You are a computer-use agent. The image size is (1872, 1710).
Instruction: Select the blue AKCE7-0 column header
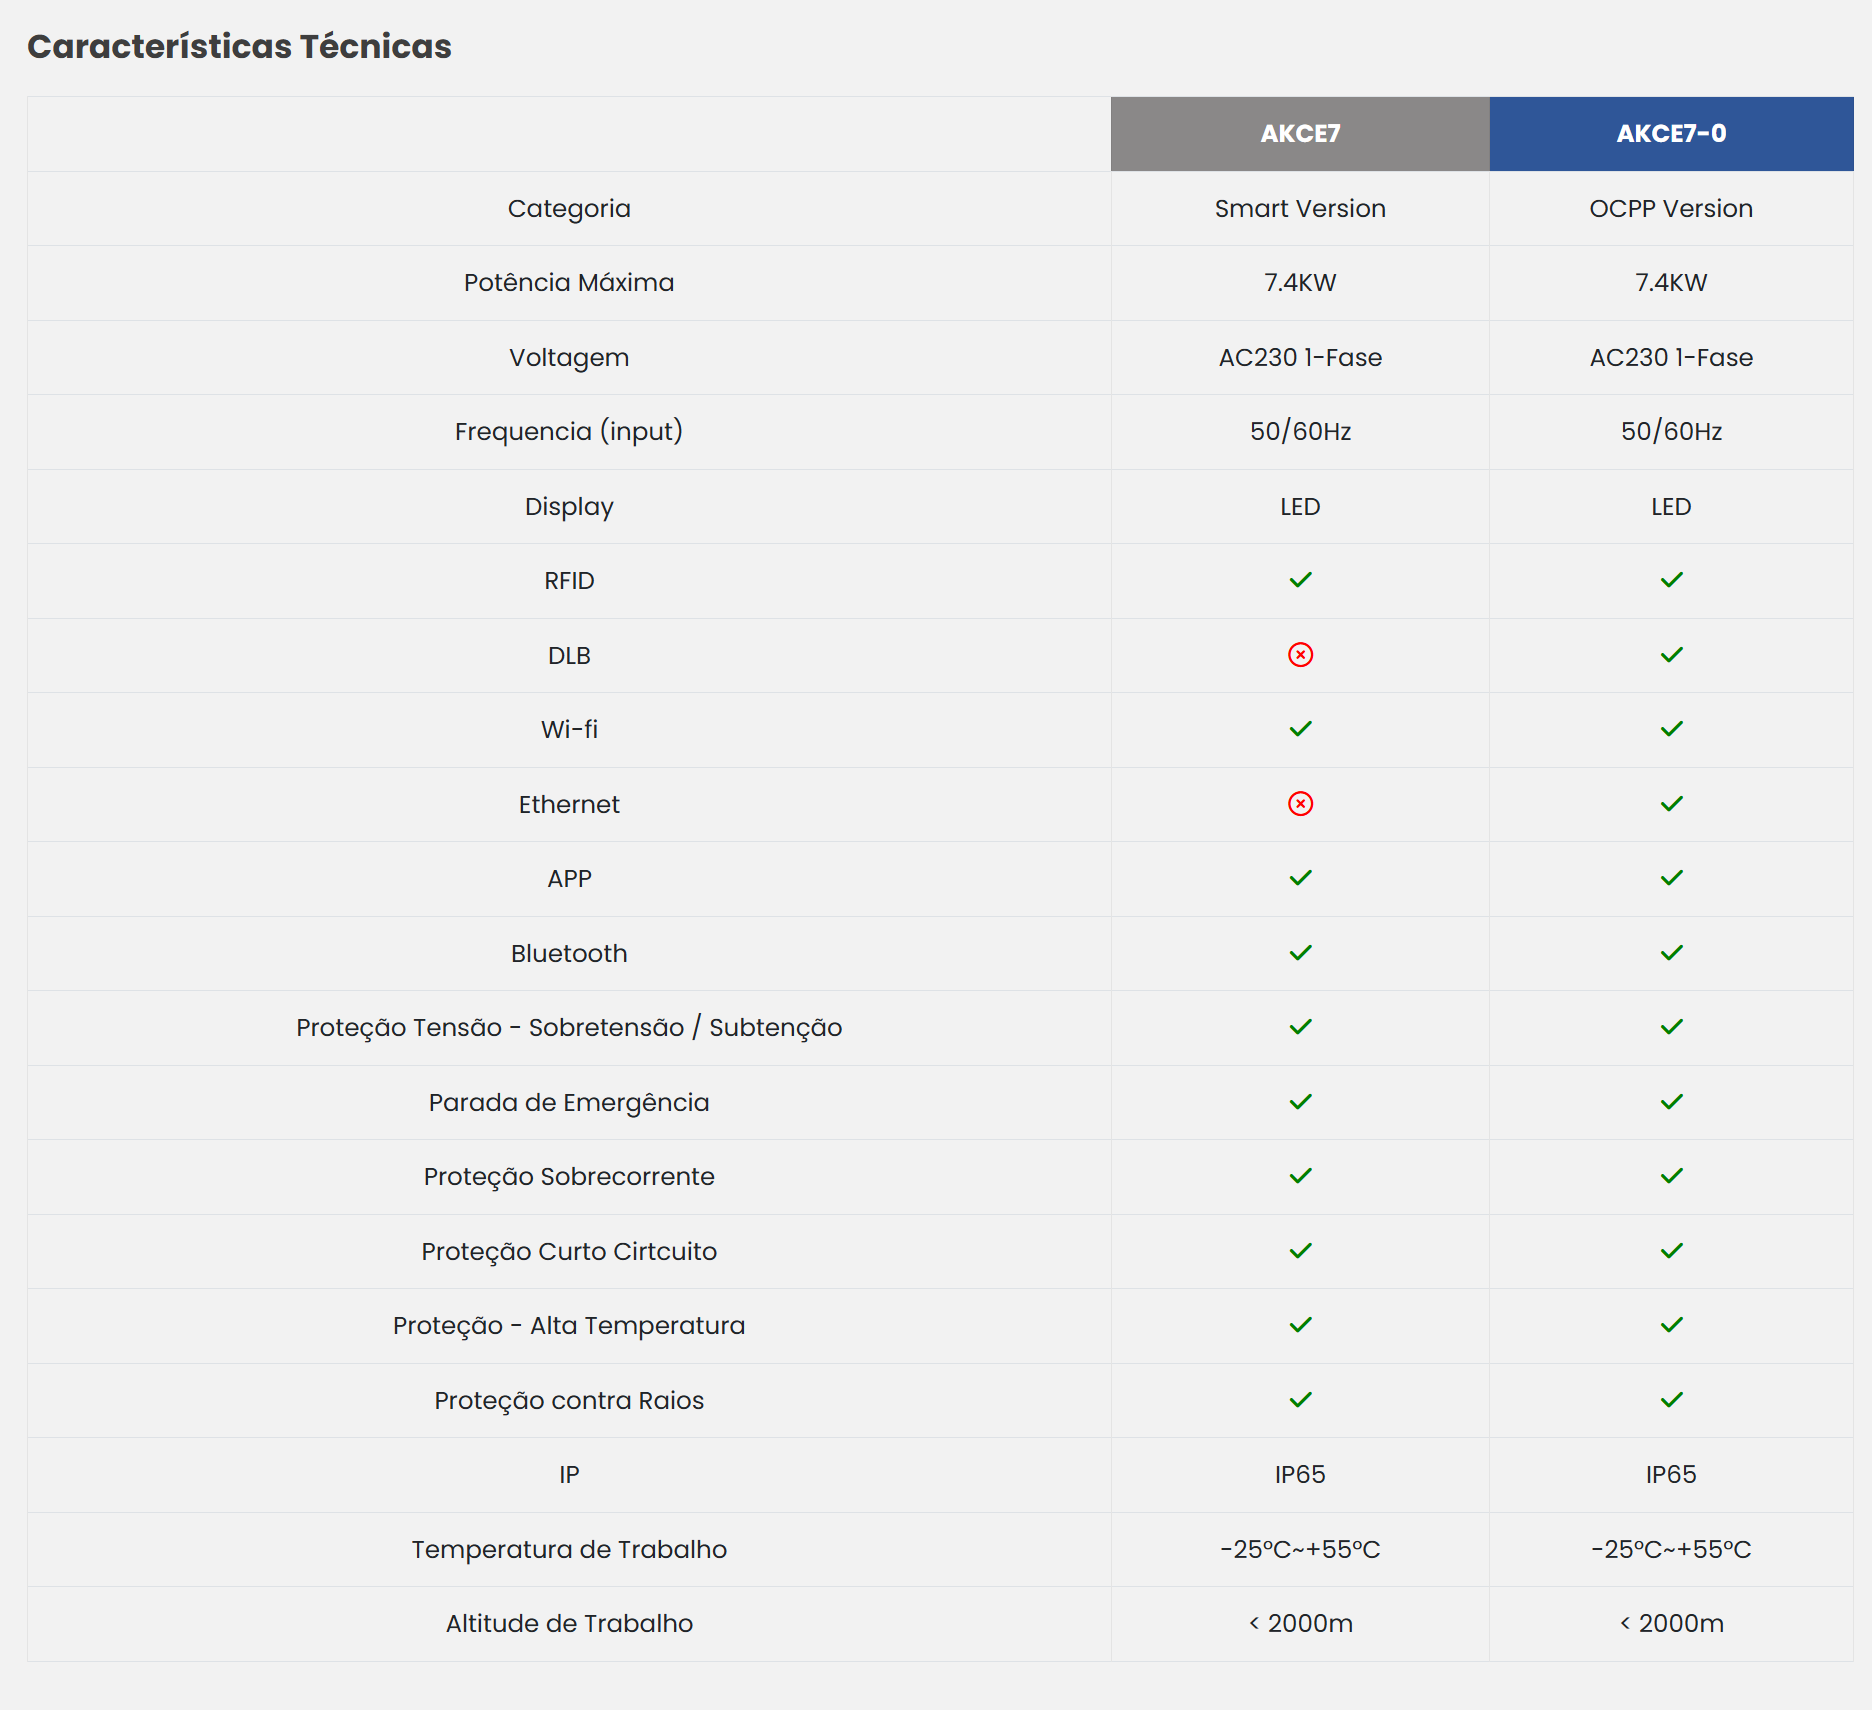coord(1671,134)
